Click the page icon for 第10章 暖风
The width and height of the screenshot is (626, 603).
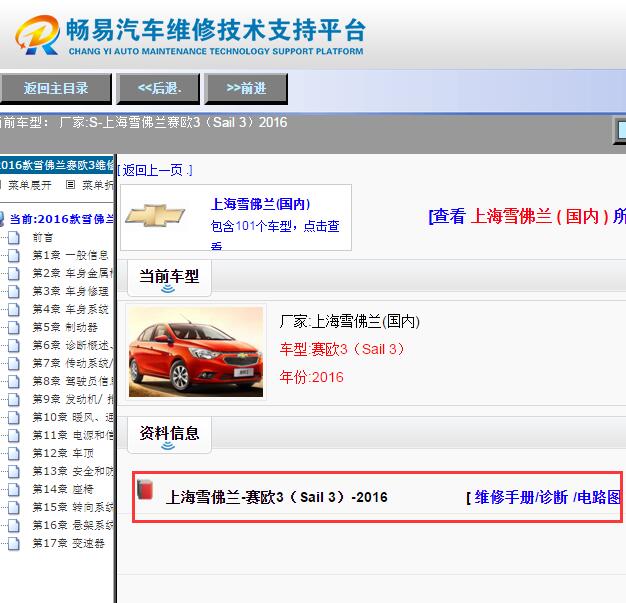[x=14, y=417]
